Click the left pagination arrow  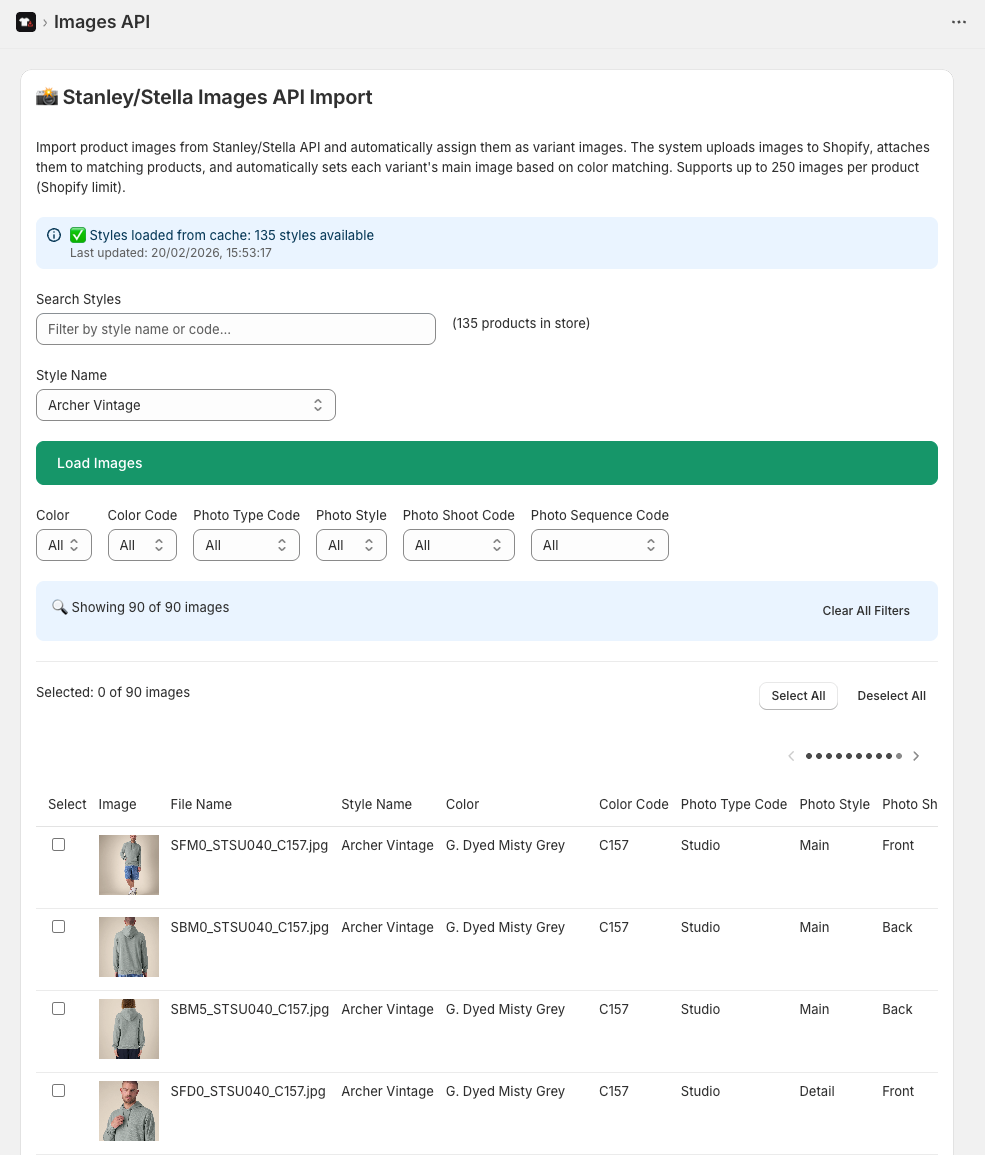791,756
